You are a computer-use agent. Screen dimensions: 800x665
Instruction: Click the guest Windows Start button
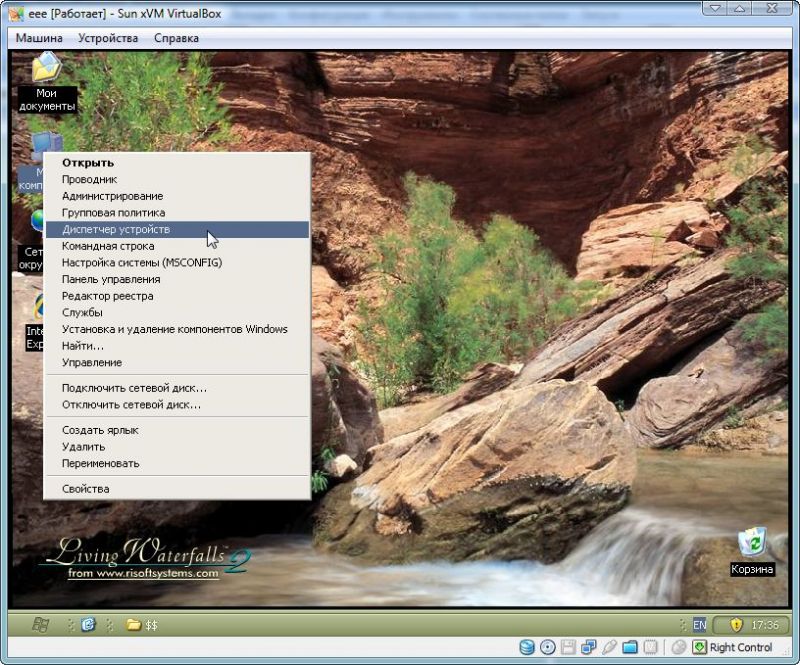click(40, 625)
